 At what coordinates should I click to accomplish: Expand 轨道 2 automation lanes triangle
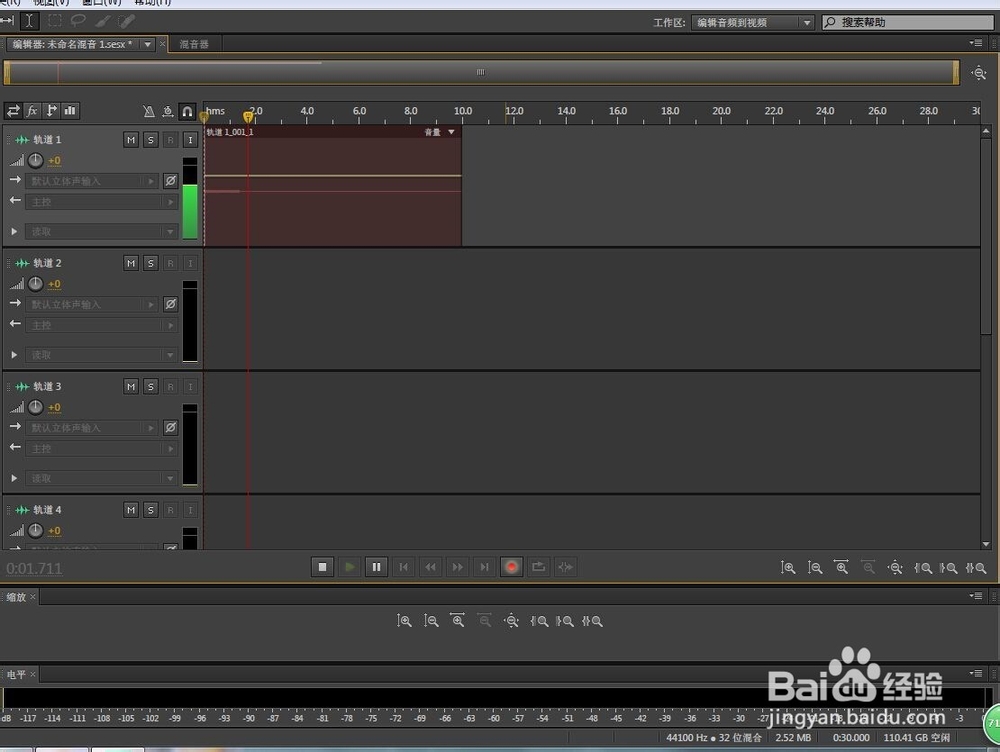pos(14,355)
